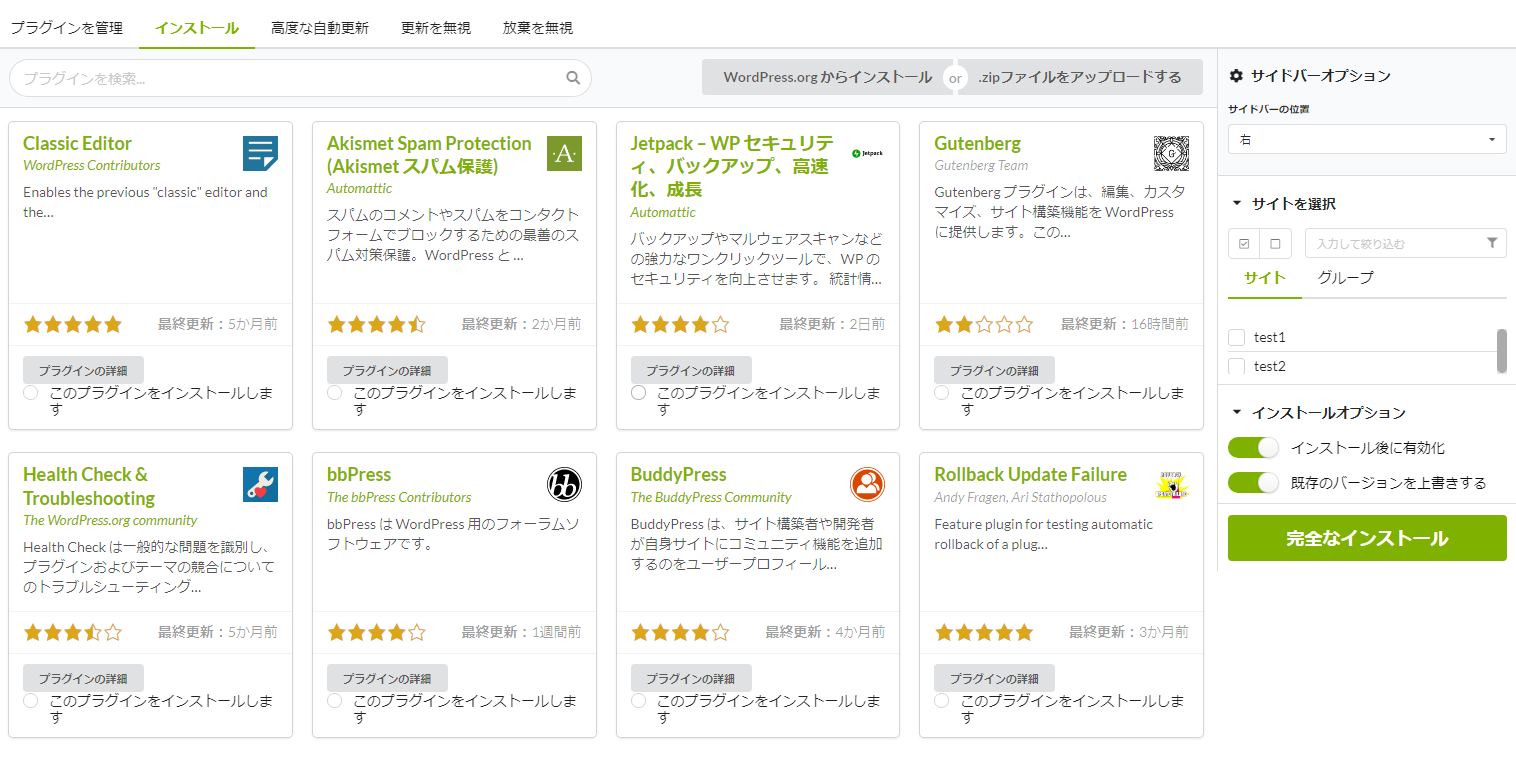Click the plugin search input field
The width and height of the screenshot is (1516, 773).
(x=300, y=78)
